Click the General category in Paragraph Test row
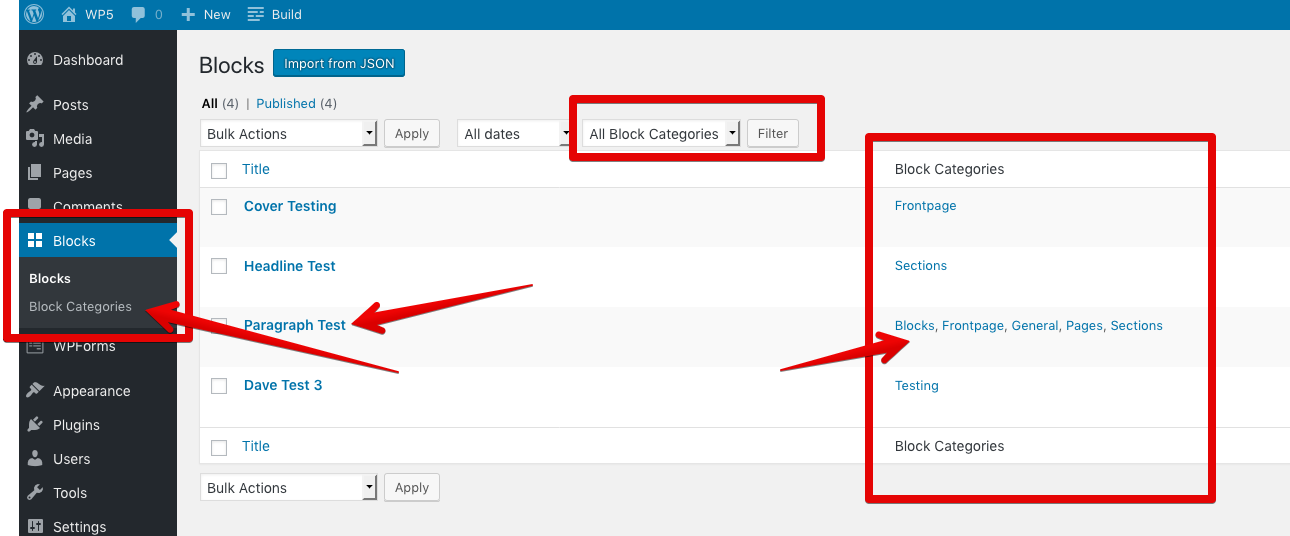Screen dimensions: 1290x536 (x=1034, y=326)
